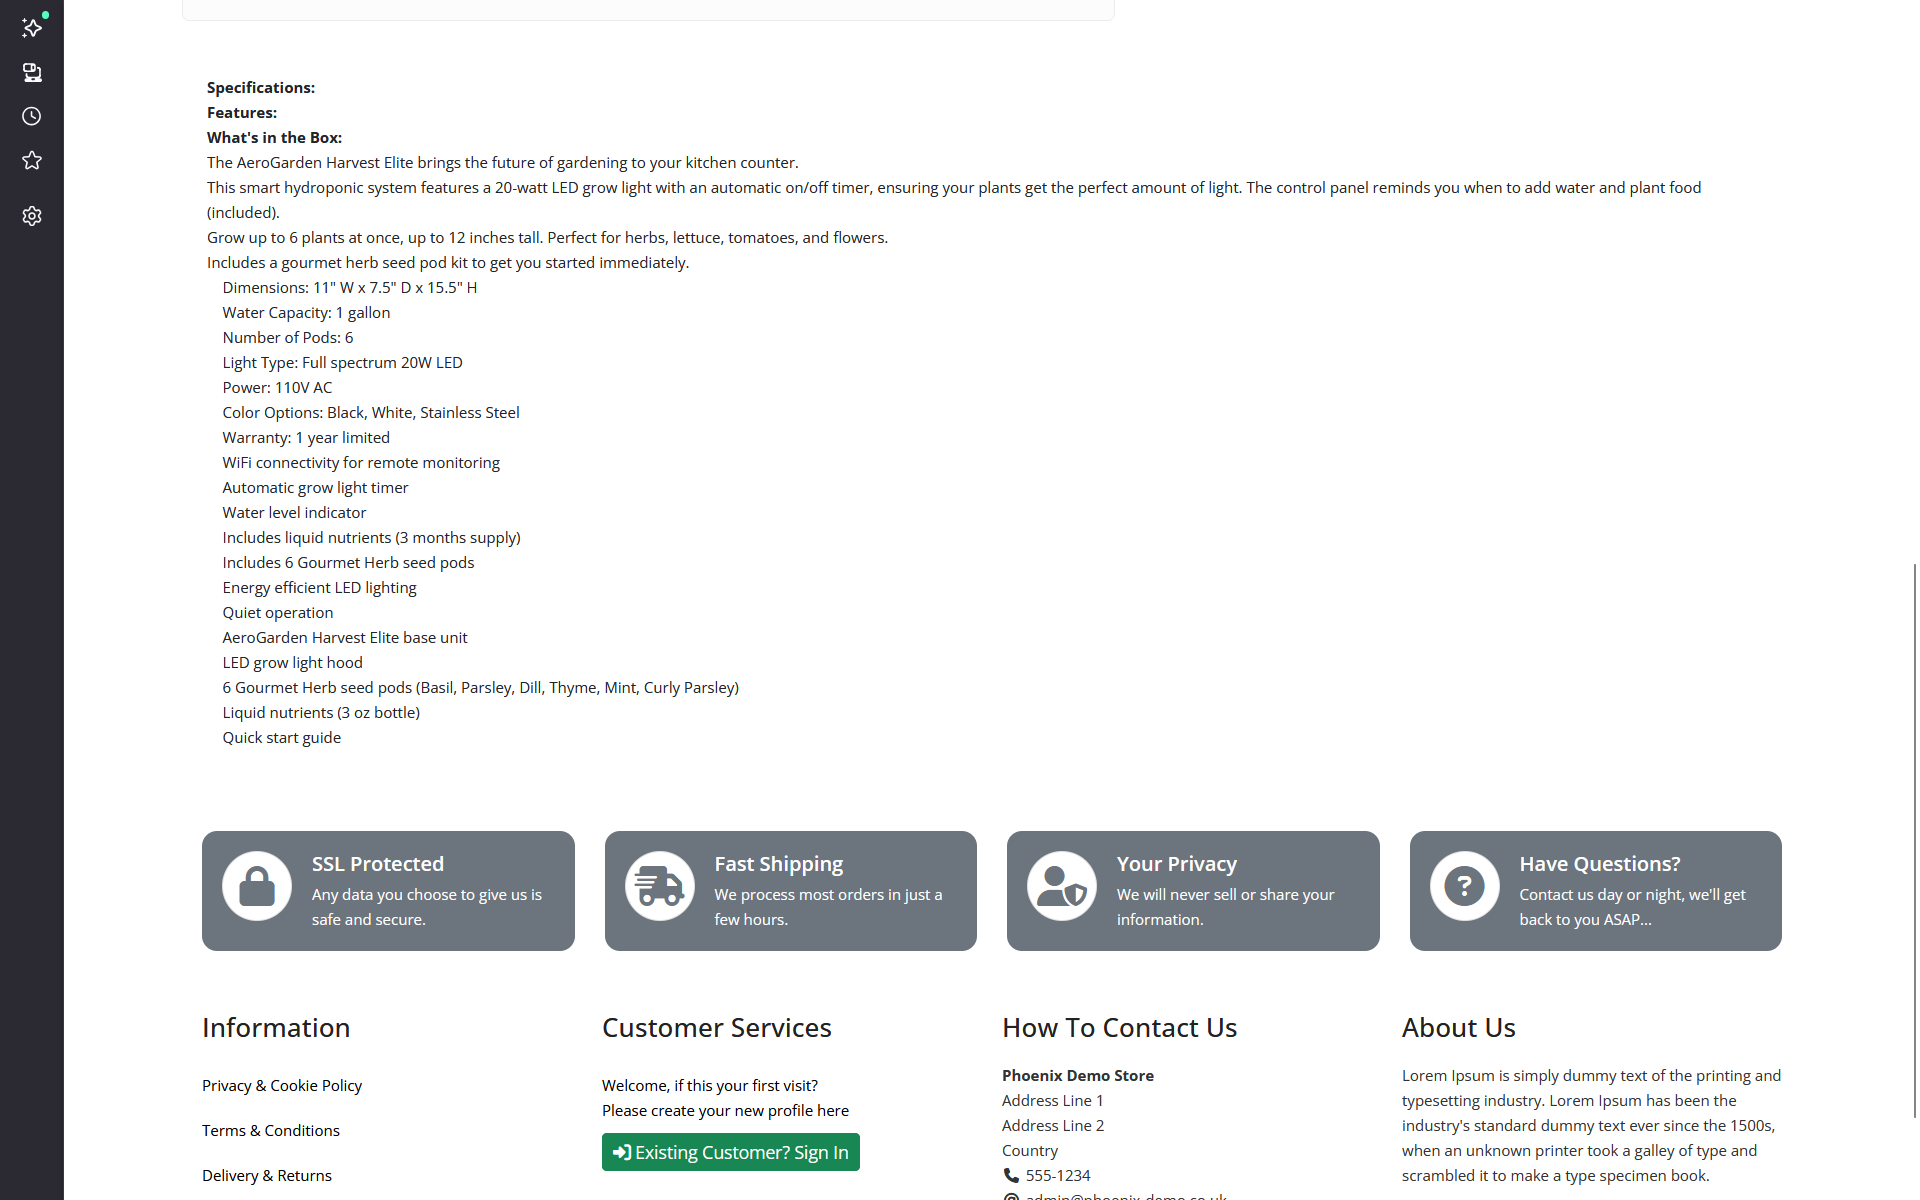Click the Your Privacy heading

point(1177,864)
